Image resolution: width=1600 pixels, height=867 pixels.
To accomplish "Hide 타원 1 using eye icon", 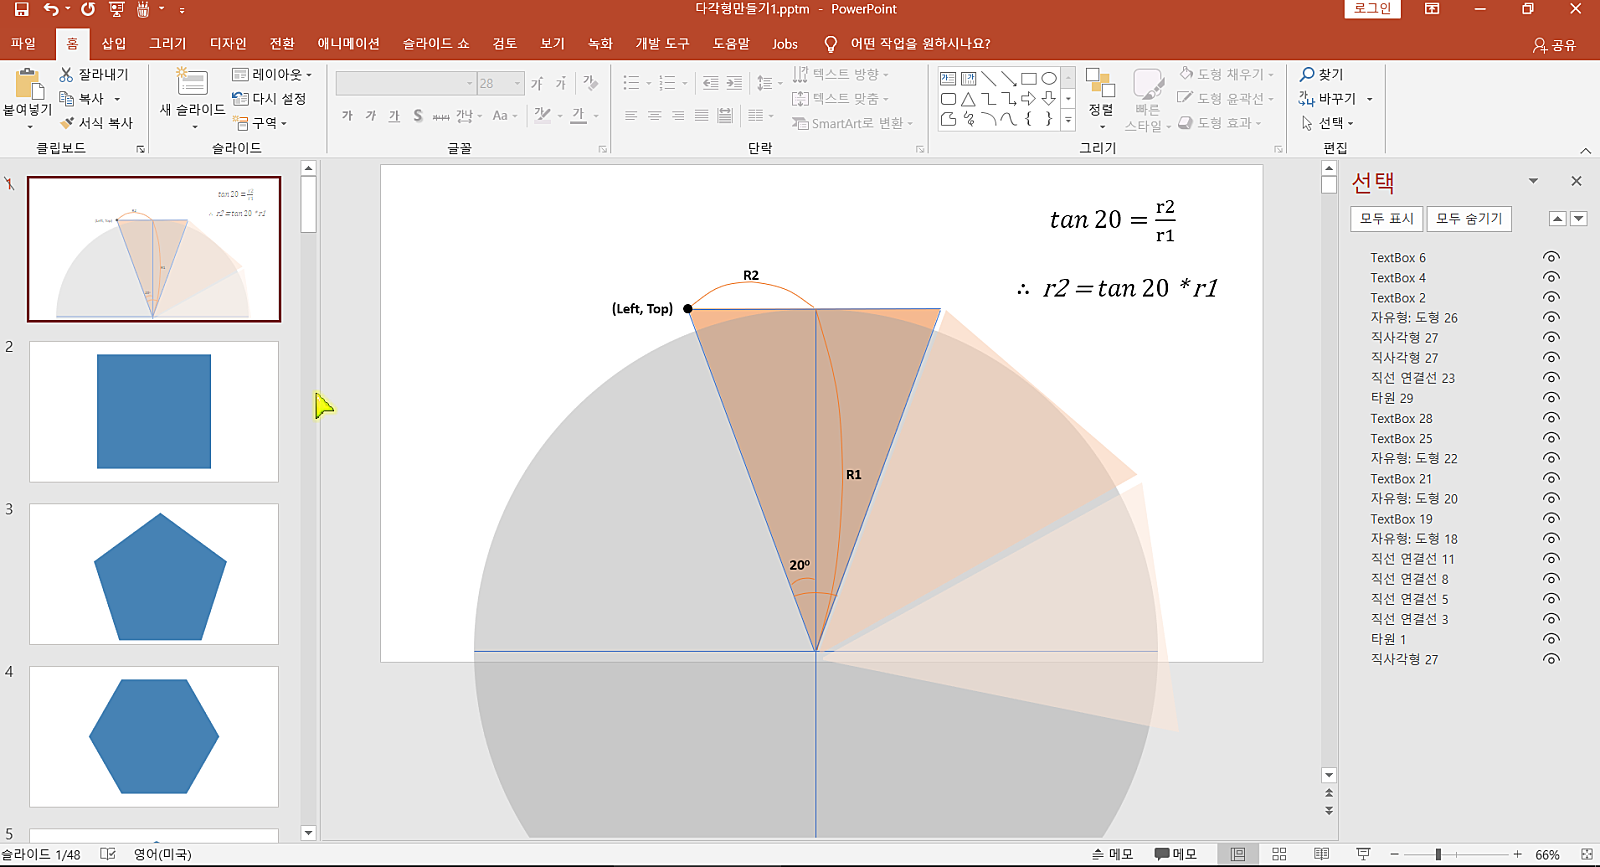I will 1551,638.
